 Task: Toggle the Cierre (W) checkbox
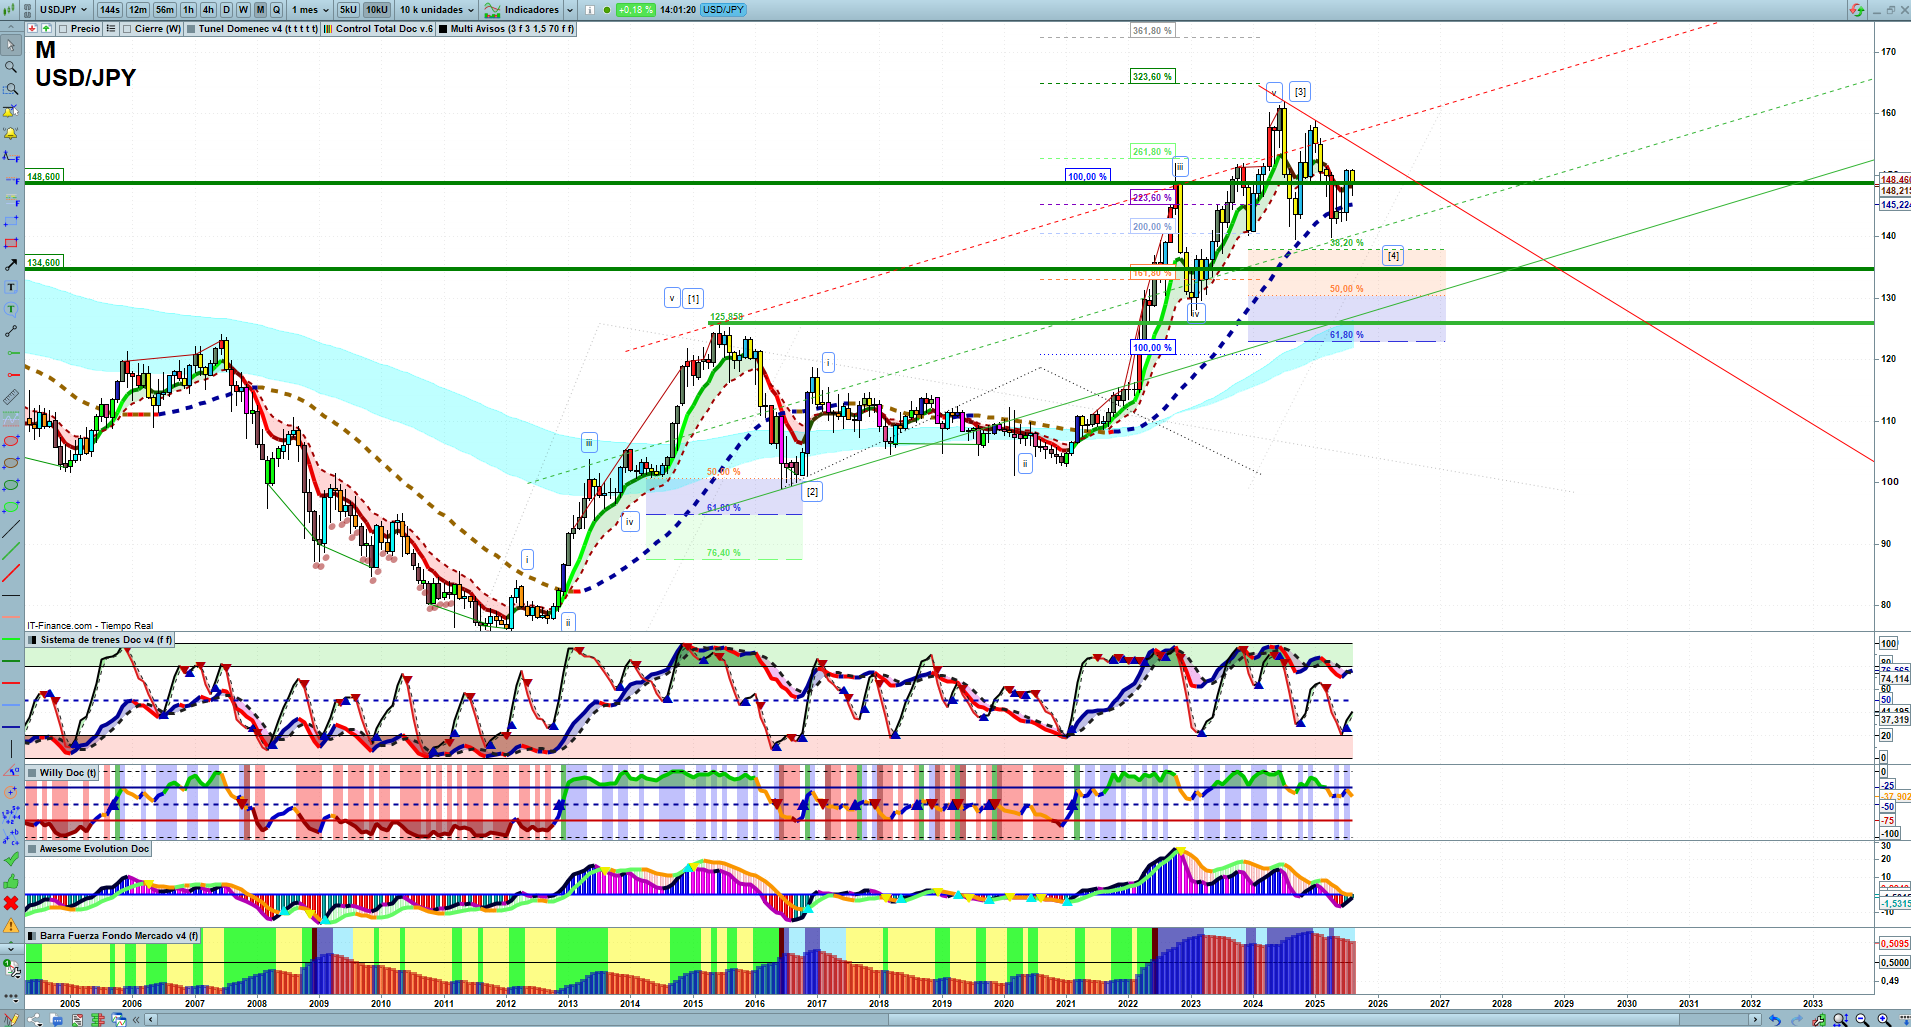point(127,29)
